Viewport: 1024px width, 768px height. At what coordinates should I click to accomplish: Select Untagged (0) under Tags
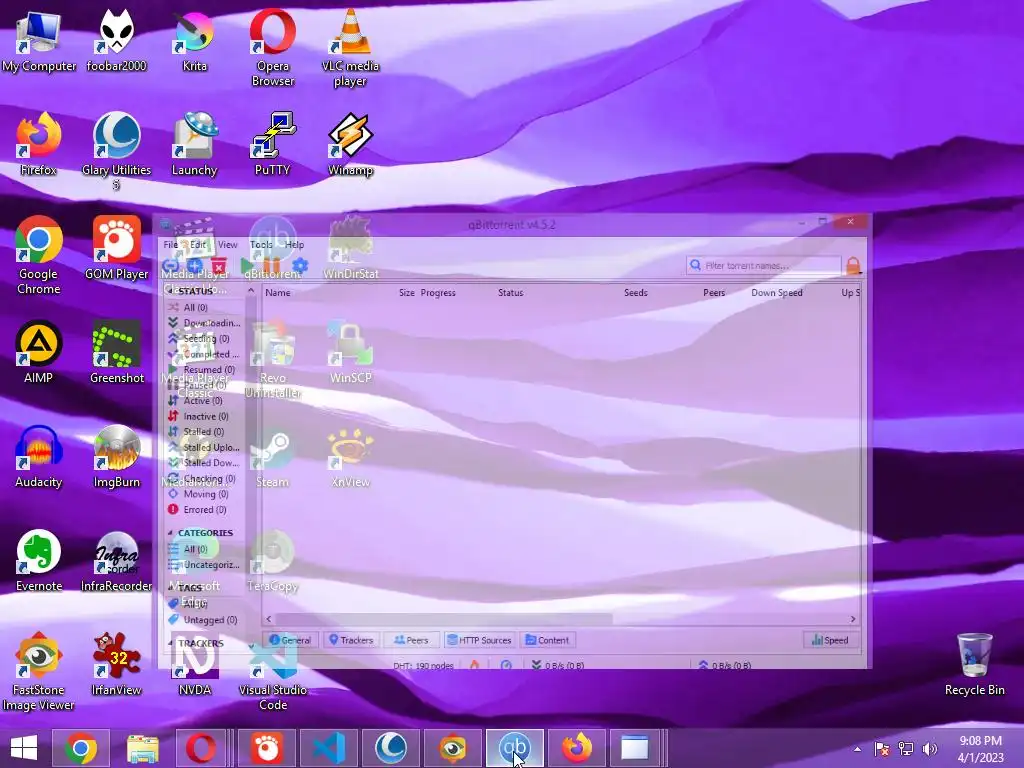pyautogui.click(x=204, y=620)
